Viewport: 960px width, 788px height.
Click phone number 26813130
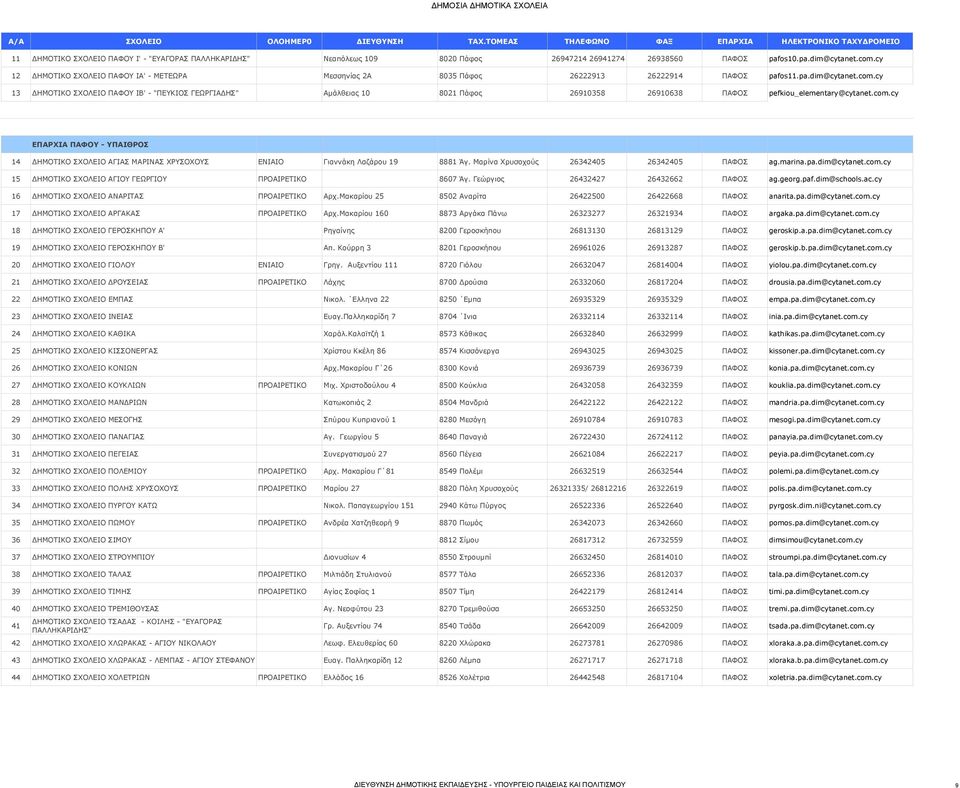(x=587, y=231)
